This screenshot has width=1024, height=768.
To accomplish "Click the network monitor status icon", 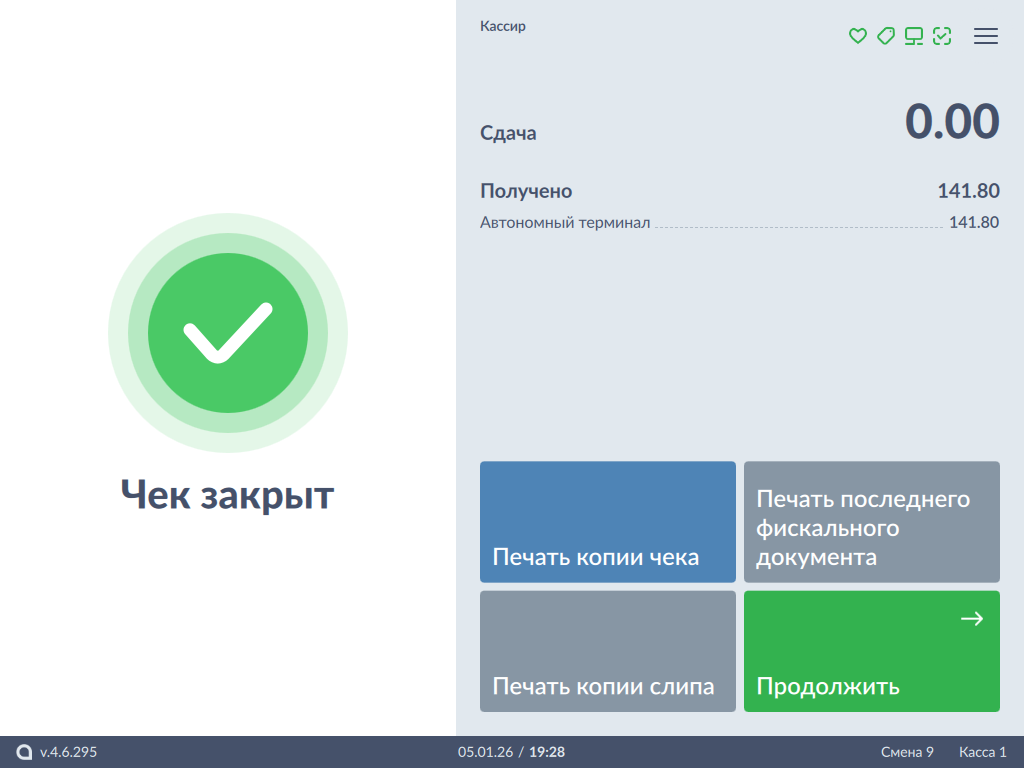I will (913, 36).
